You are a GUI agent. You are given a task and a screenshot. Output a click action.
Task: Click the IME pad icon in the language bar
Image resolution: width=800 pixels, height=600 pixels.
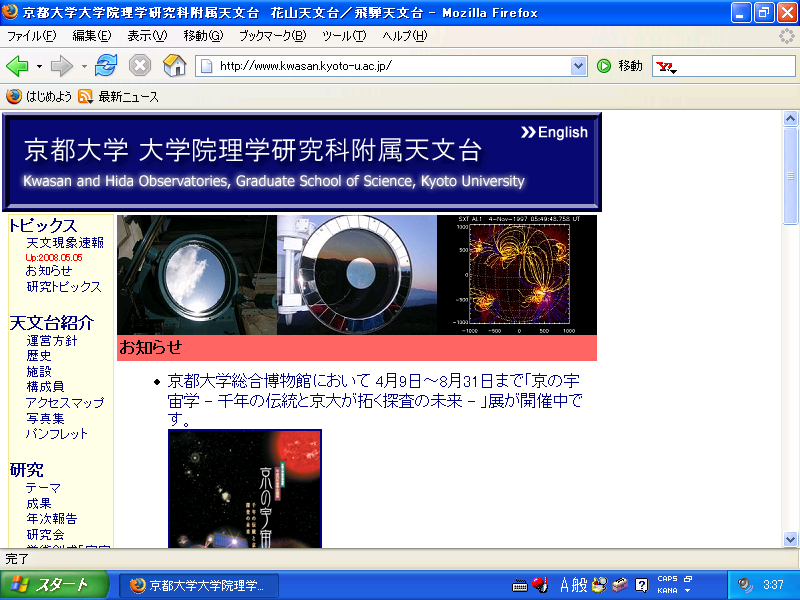click(599, 585)
